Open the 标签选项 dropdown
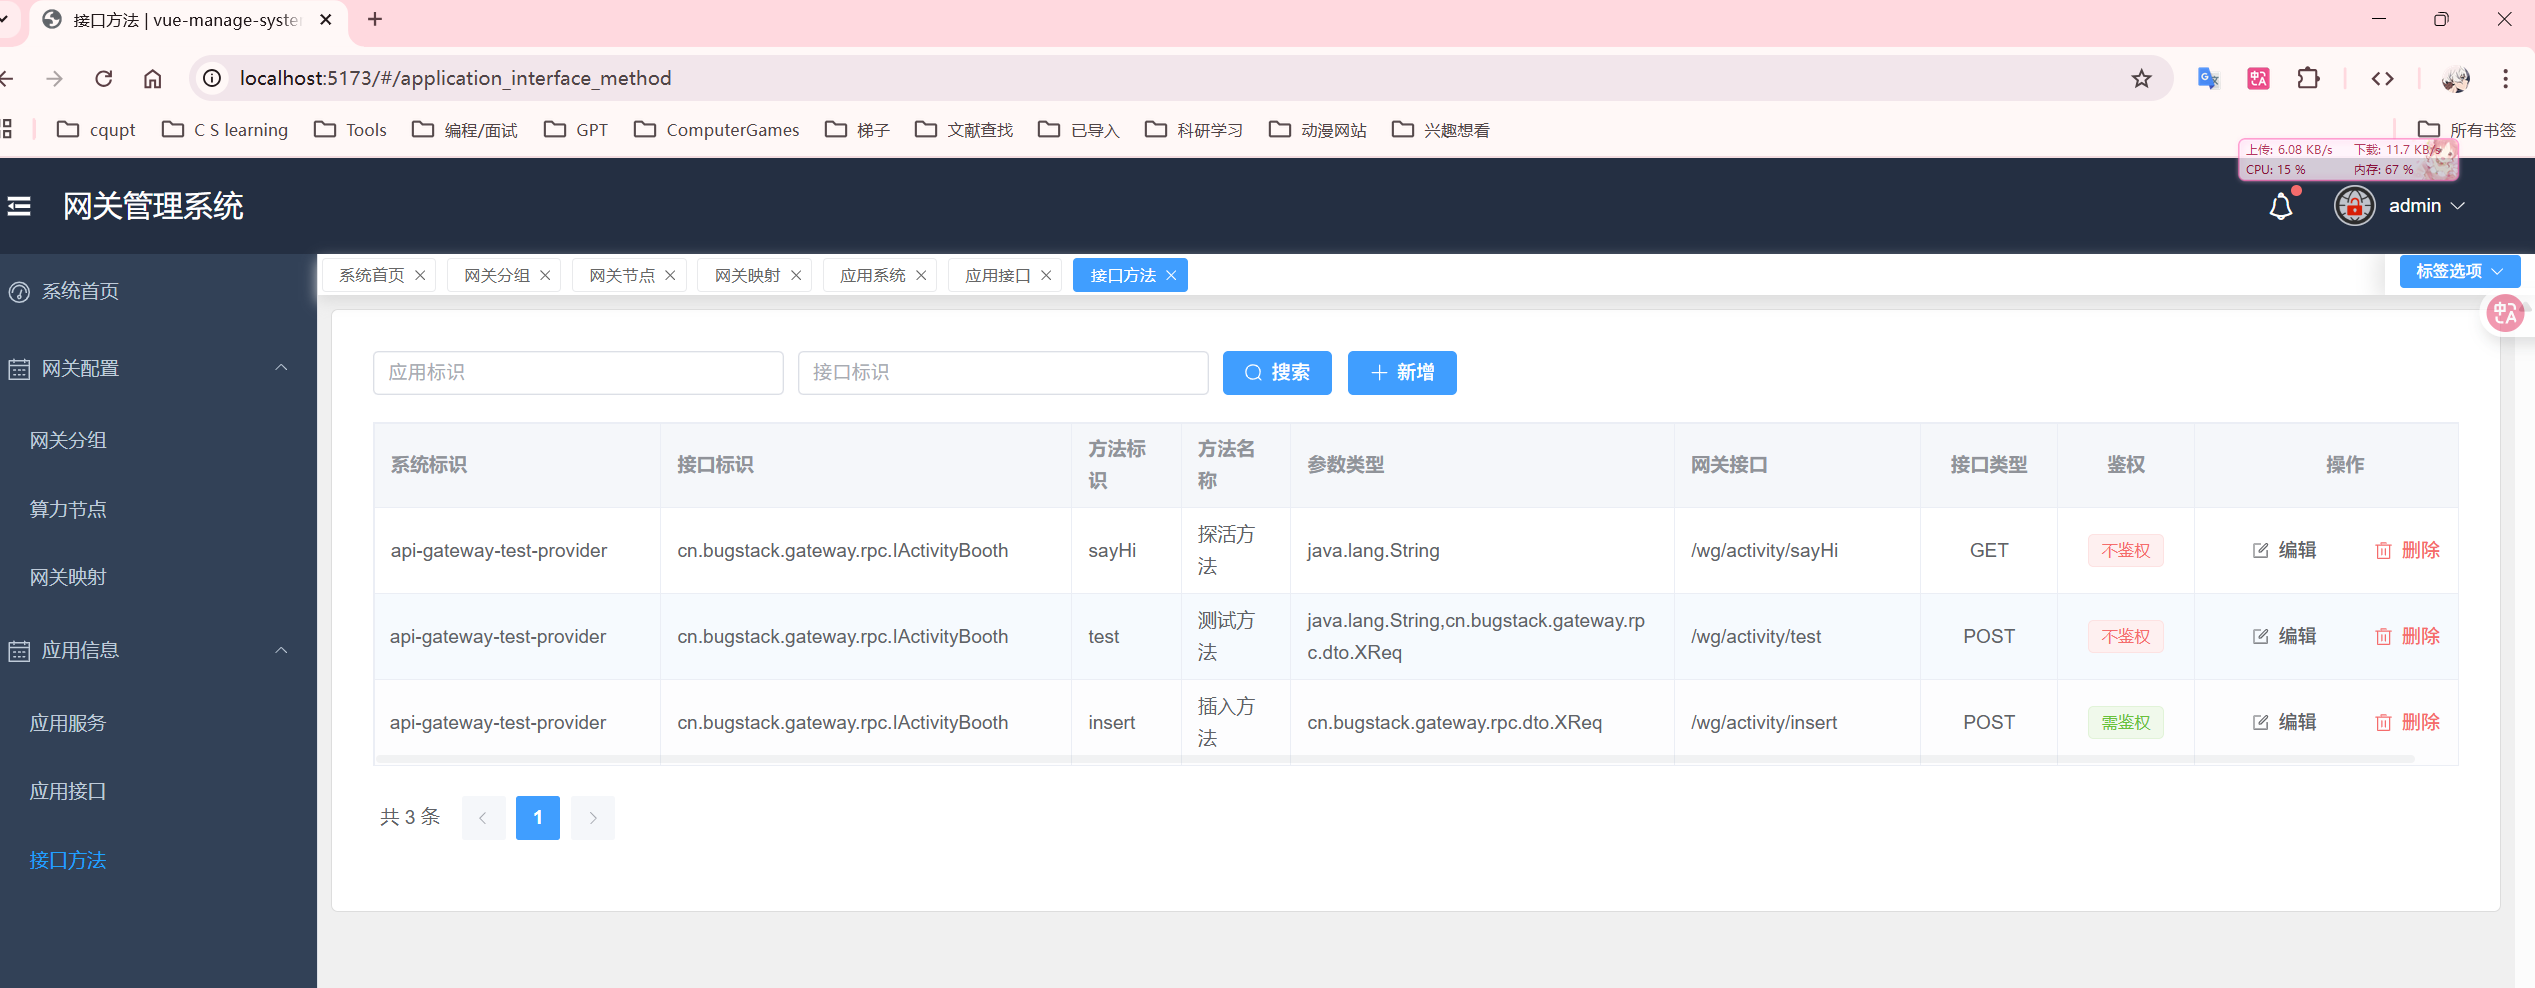Image resolution: width=2535 pixels, height=988 pixels. click(2459, 271)
